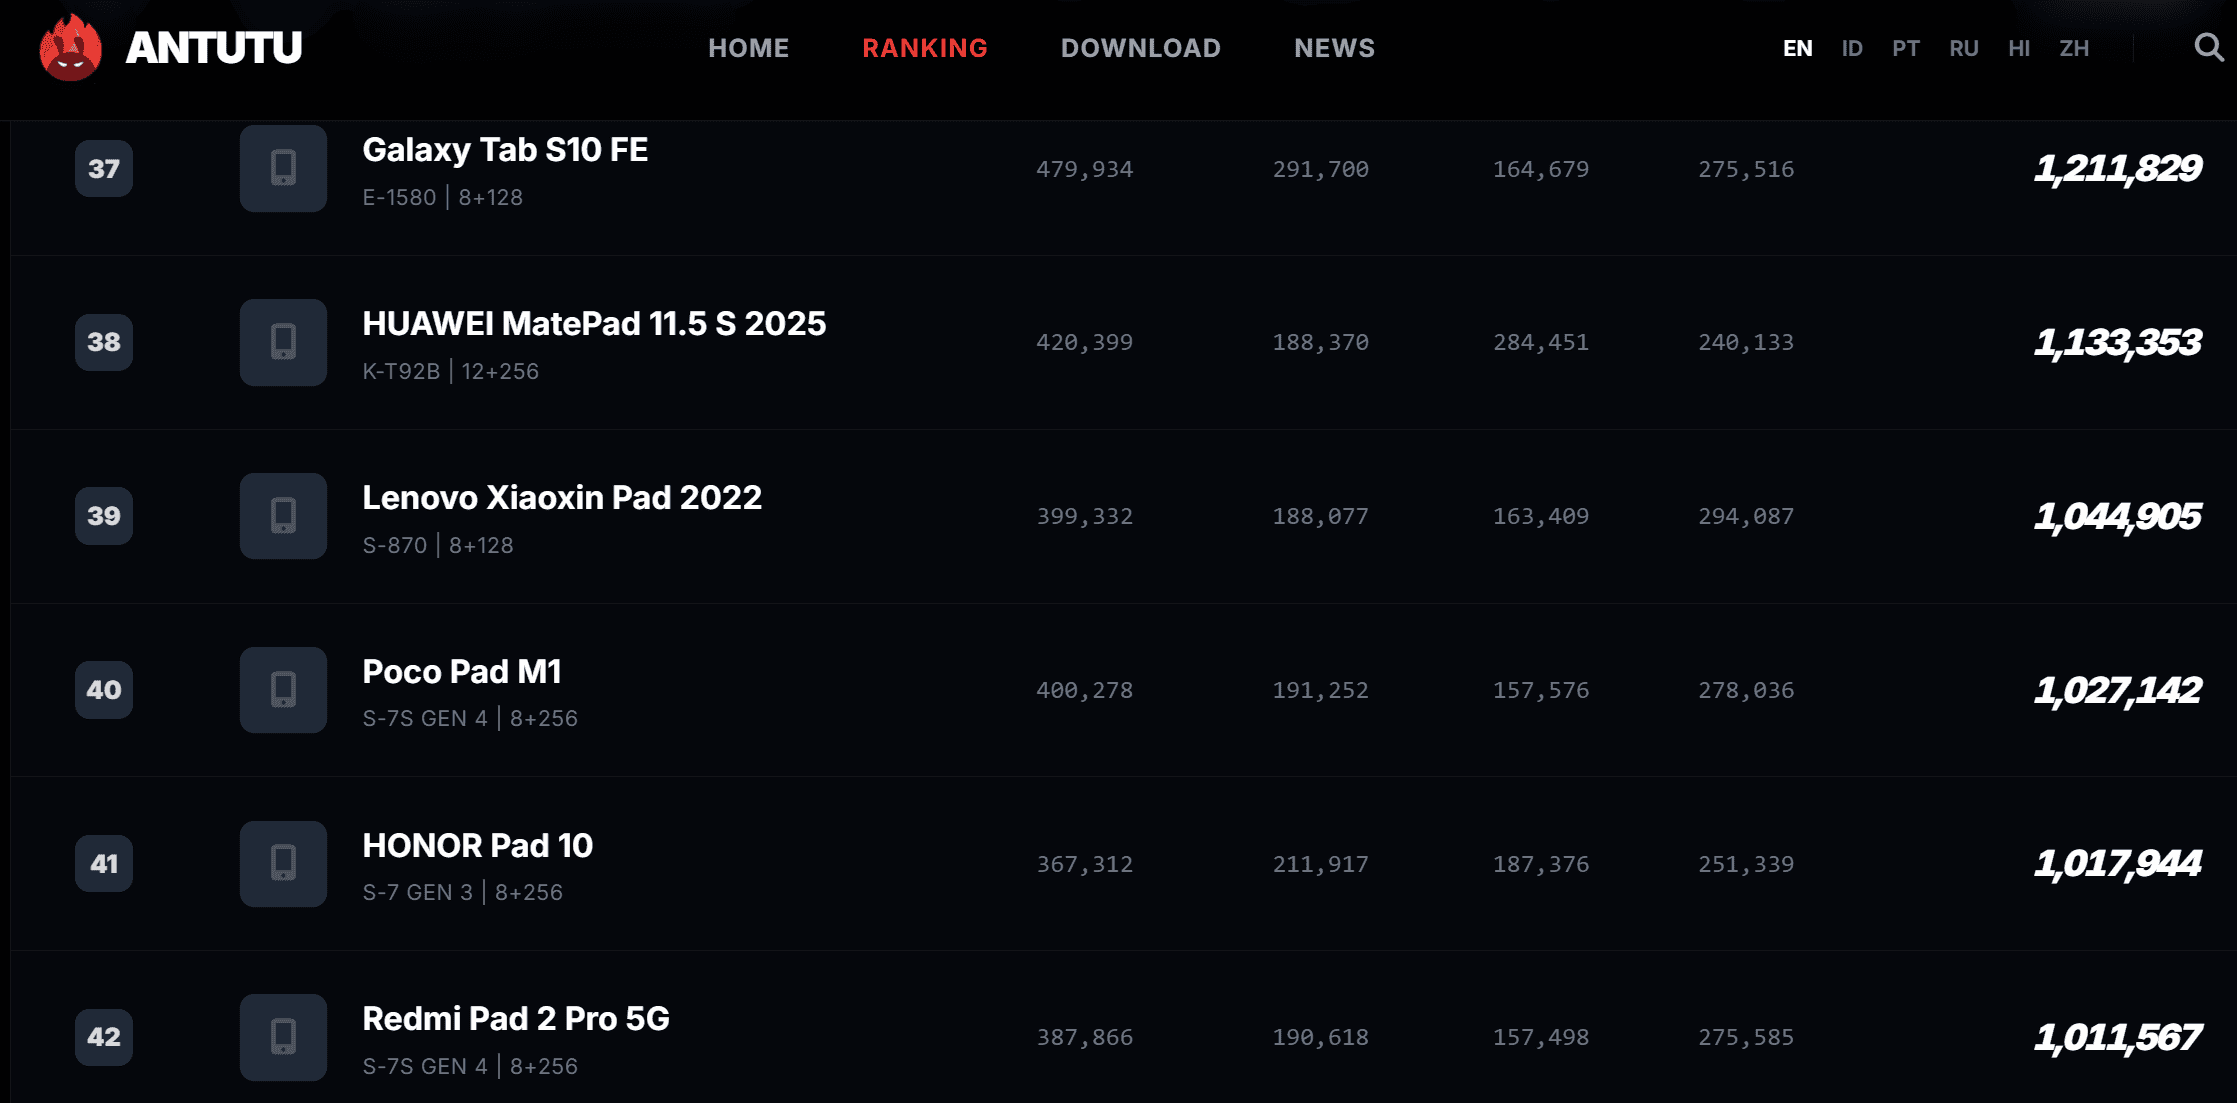Click Redmi Pad 2 Pro's S-7S GEN 4 spec line

click(x=470, y=1066)
